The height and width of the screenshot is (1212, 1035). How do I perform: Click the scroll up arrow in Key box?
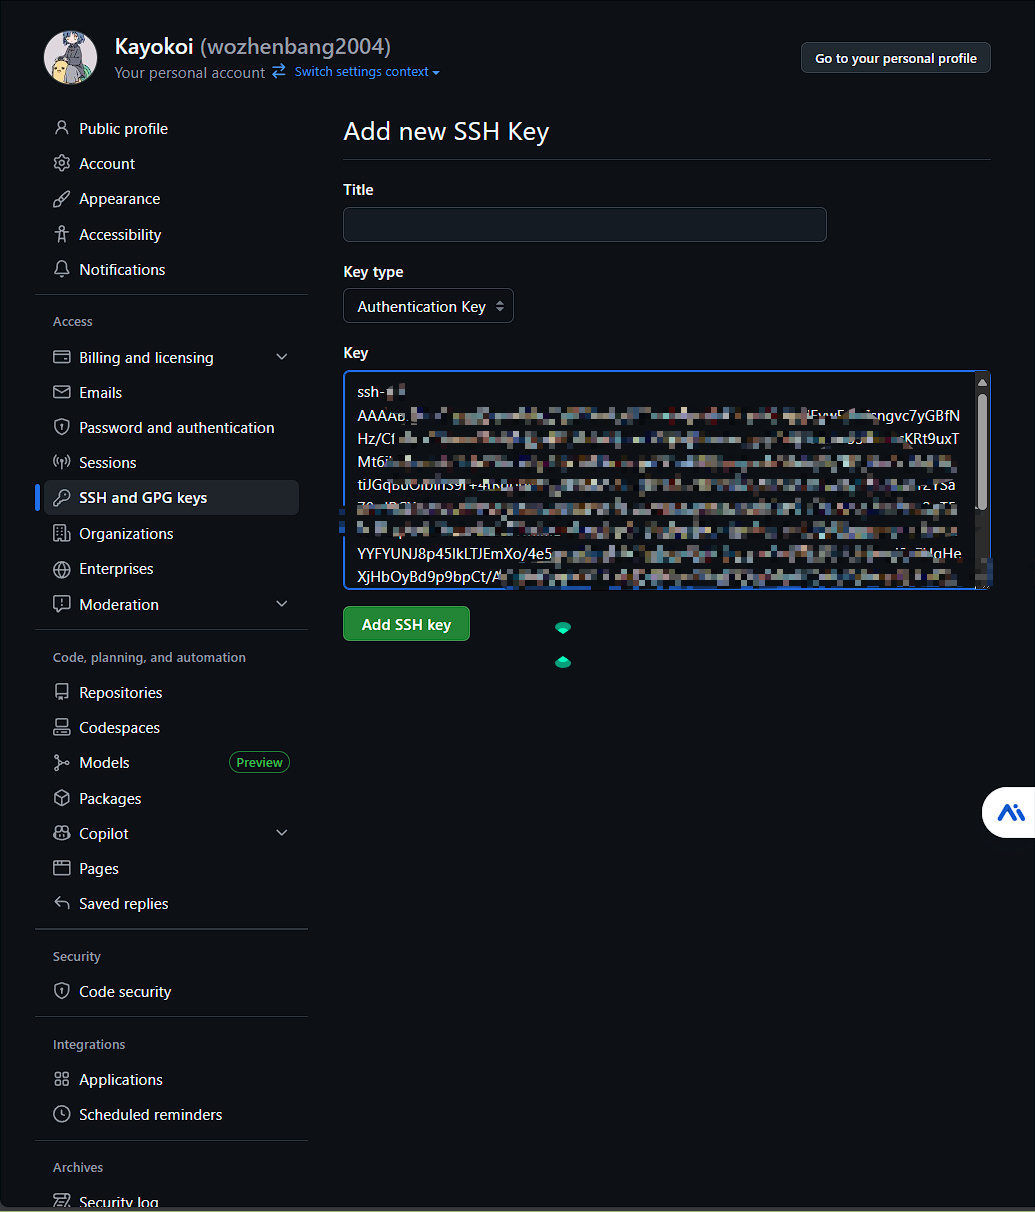982,382
